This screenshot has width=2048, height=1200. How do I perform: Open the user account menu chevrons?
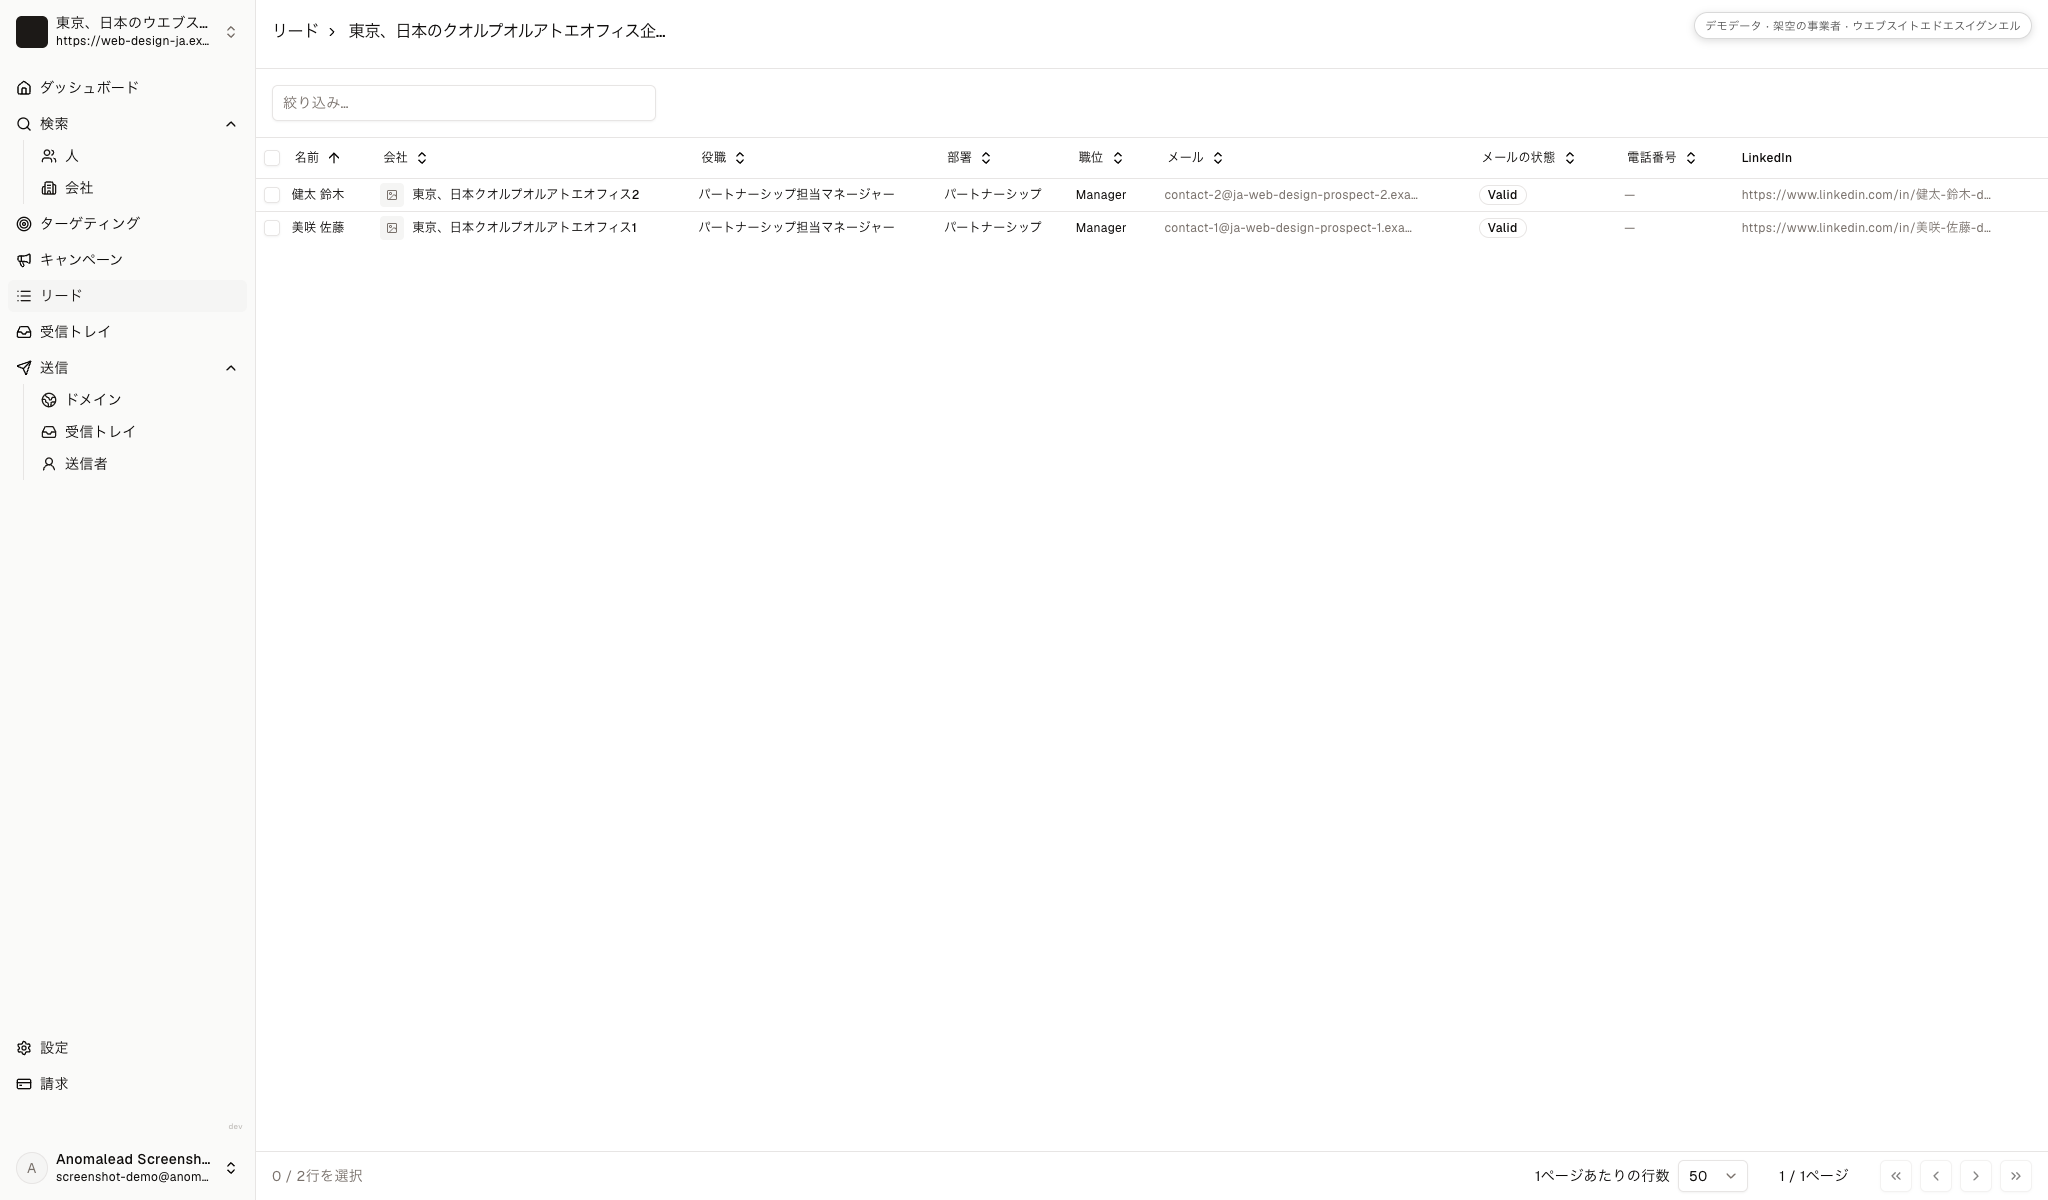click(x=231, y=1168)
